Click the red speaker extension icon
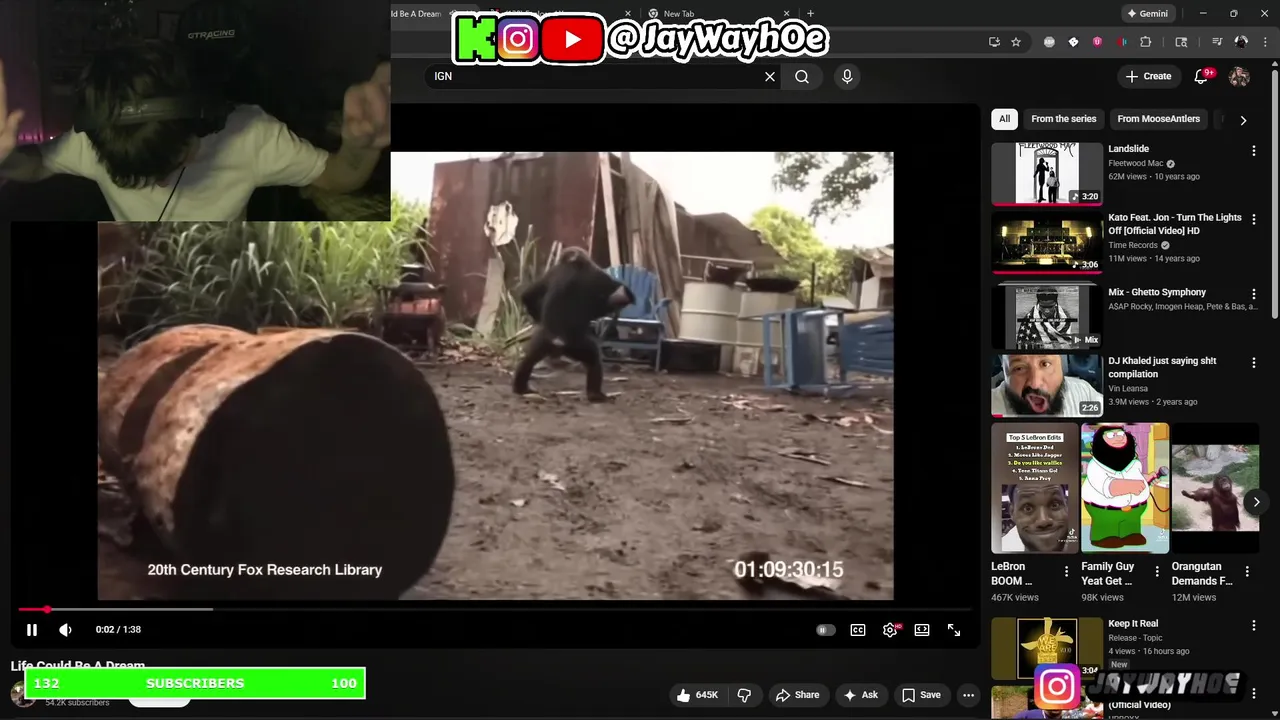The height and width of the screenshot is (720, 1280). coord(1121,42)
